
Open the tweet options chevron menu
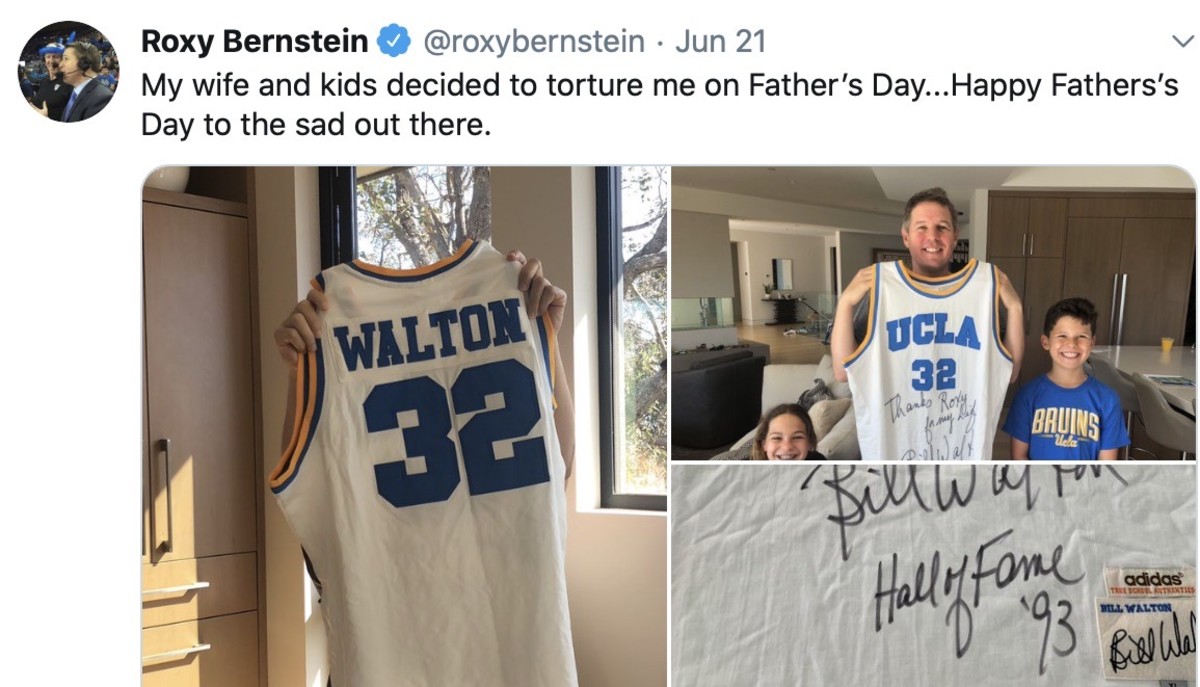click(1180, 41)
